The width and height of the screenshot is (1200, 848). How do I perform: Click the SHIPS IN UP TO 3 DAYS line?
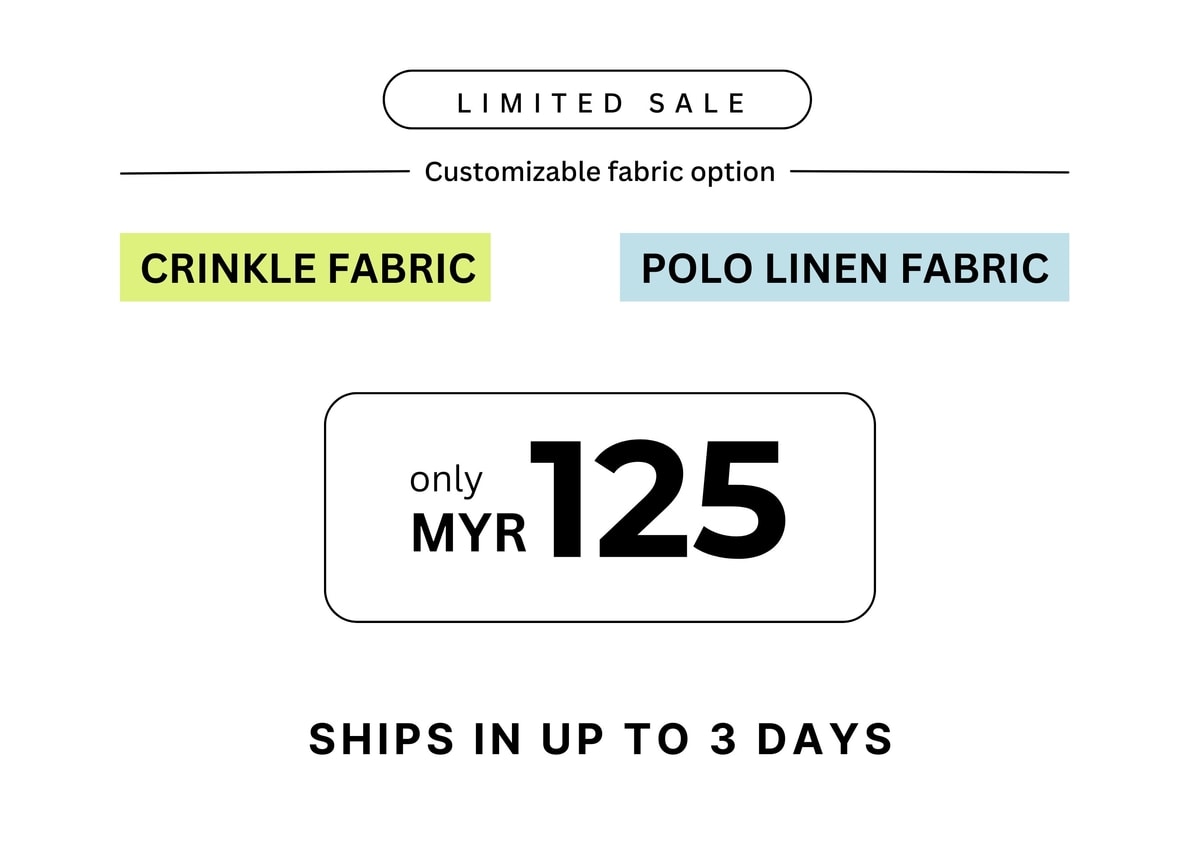(601, 739)
